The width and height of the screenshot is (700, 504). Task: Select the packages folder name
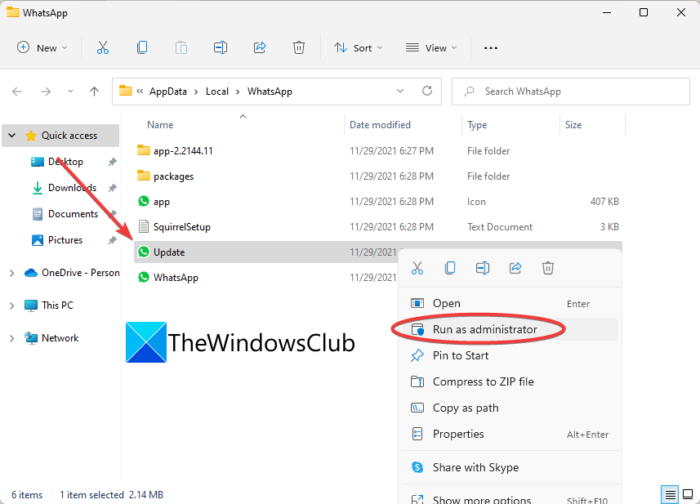pos(173,176)
